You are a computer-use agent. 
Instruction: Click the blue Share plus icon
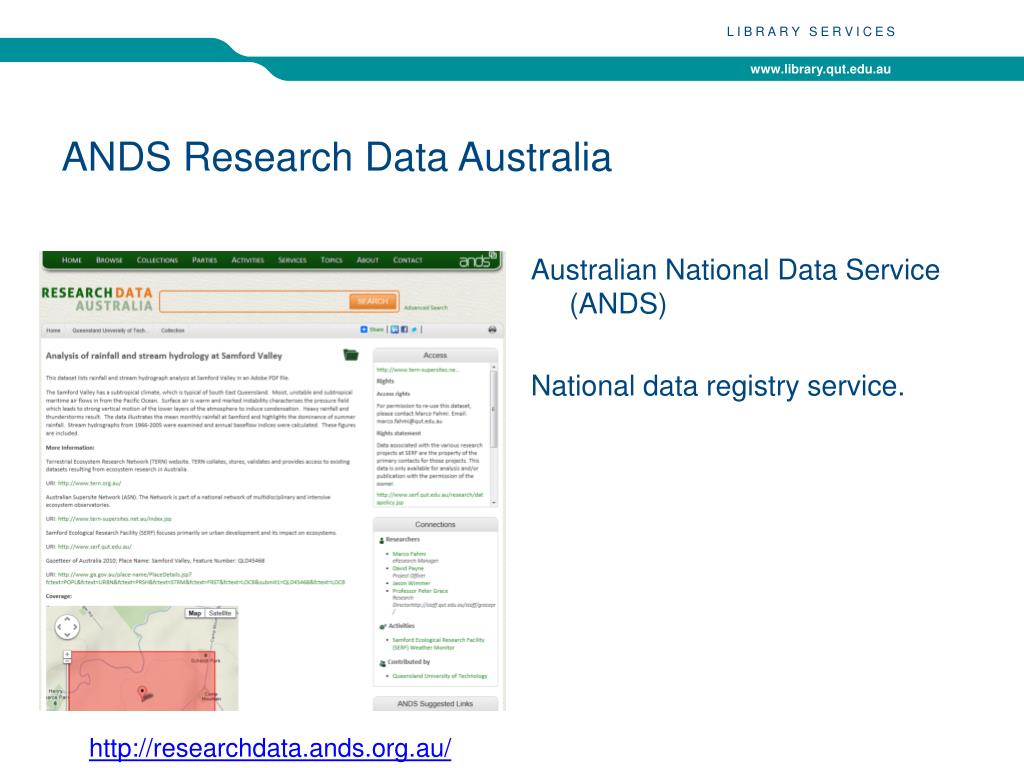click(364, 330)
